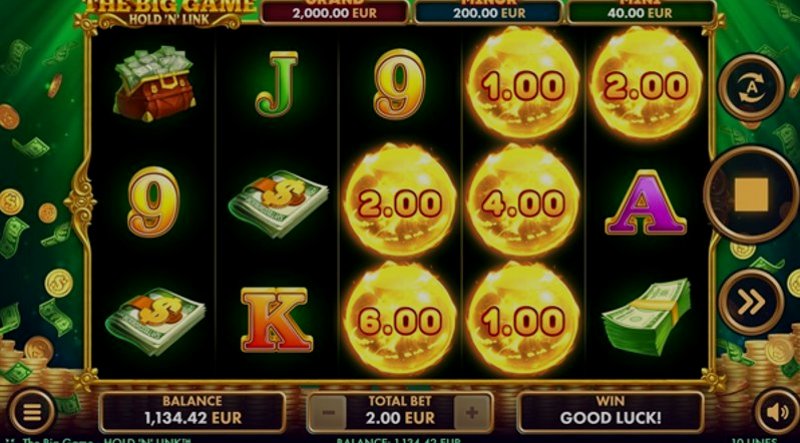This screenshot has height=443, width=800.
Task: Mute sound using the speaker button
Action: point(777,412)
